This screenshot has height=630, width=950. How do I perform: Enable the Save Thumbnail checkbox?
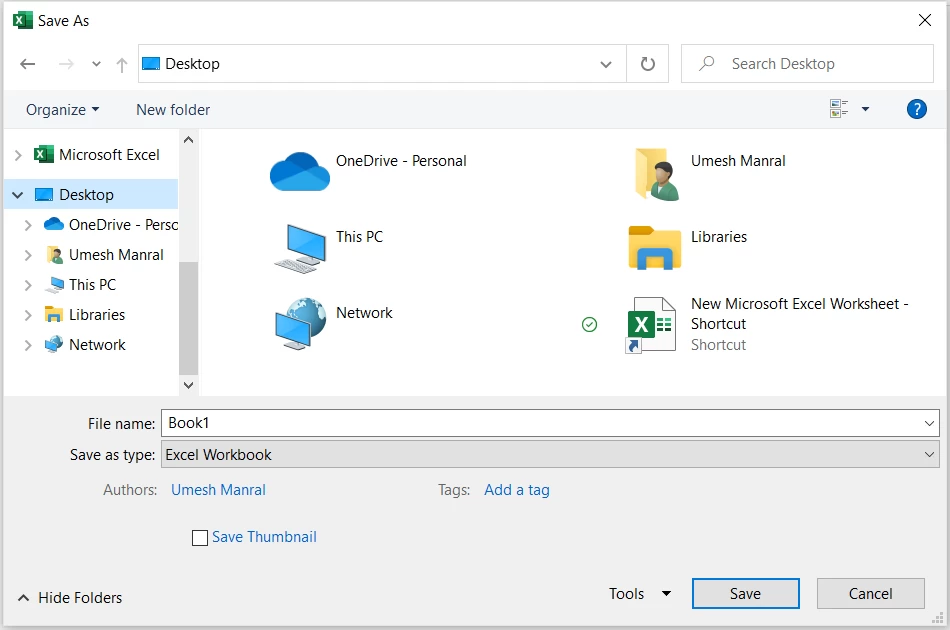coord(200,537)
